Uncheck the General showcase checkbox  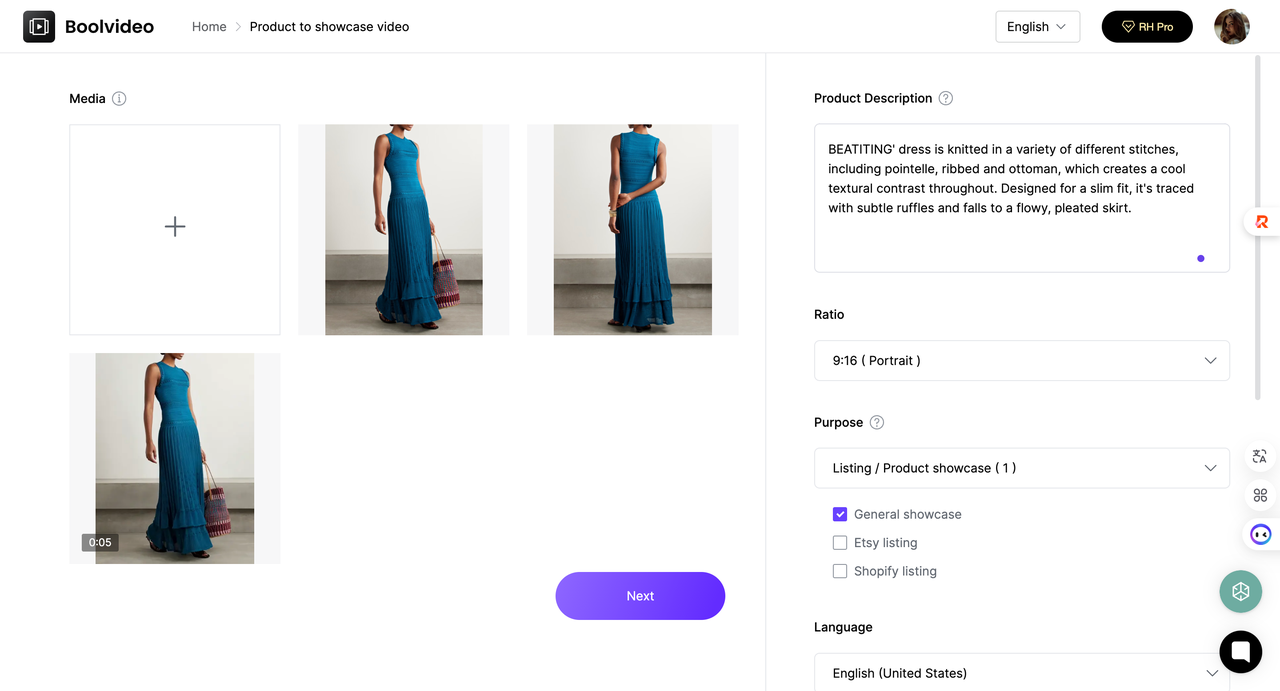840,514
